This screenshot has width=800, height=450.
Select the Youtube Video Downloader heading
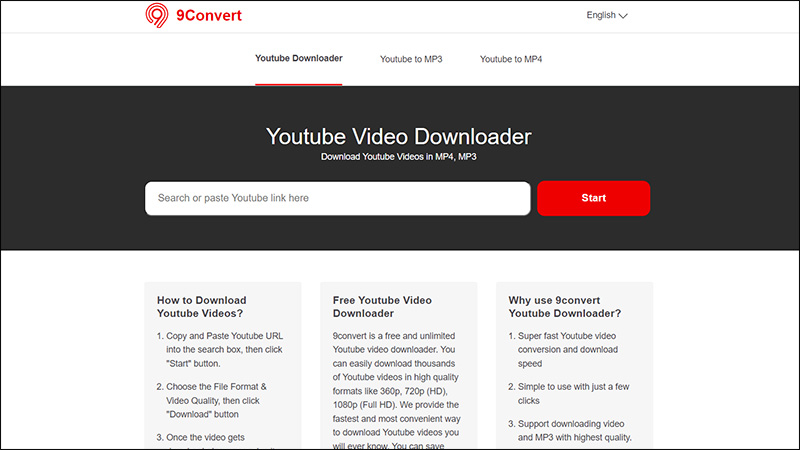pyautogui.click(x=398, y=136)
